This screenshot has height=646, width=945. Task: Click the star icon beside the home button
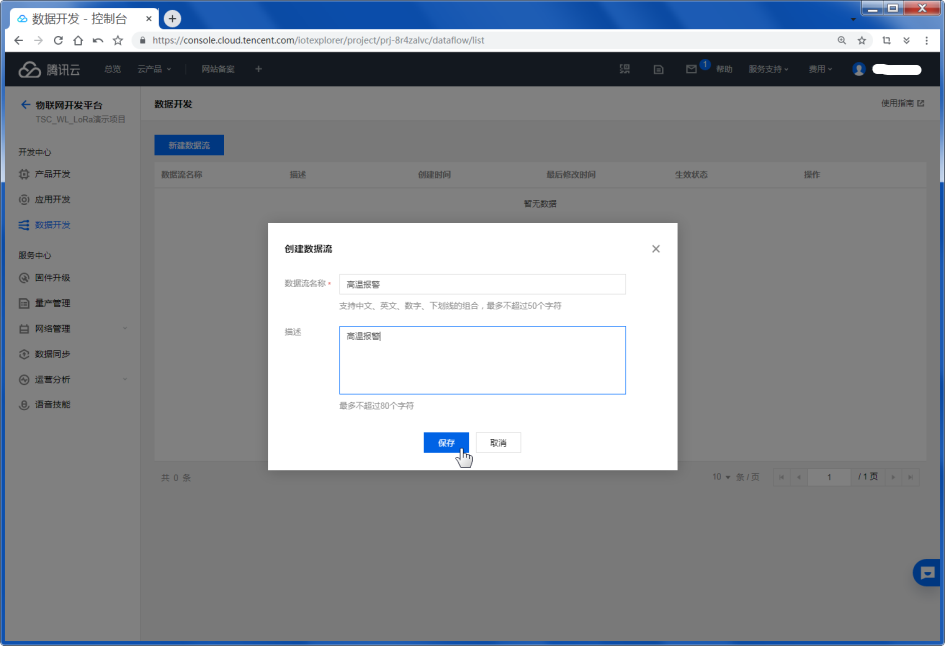pyautogui.click(x=118, y=40)
